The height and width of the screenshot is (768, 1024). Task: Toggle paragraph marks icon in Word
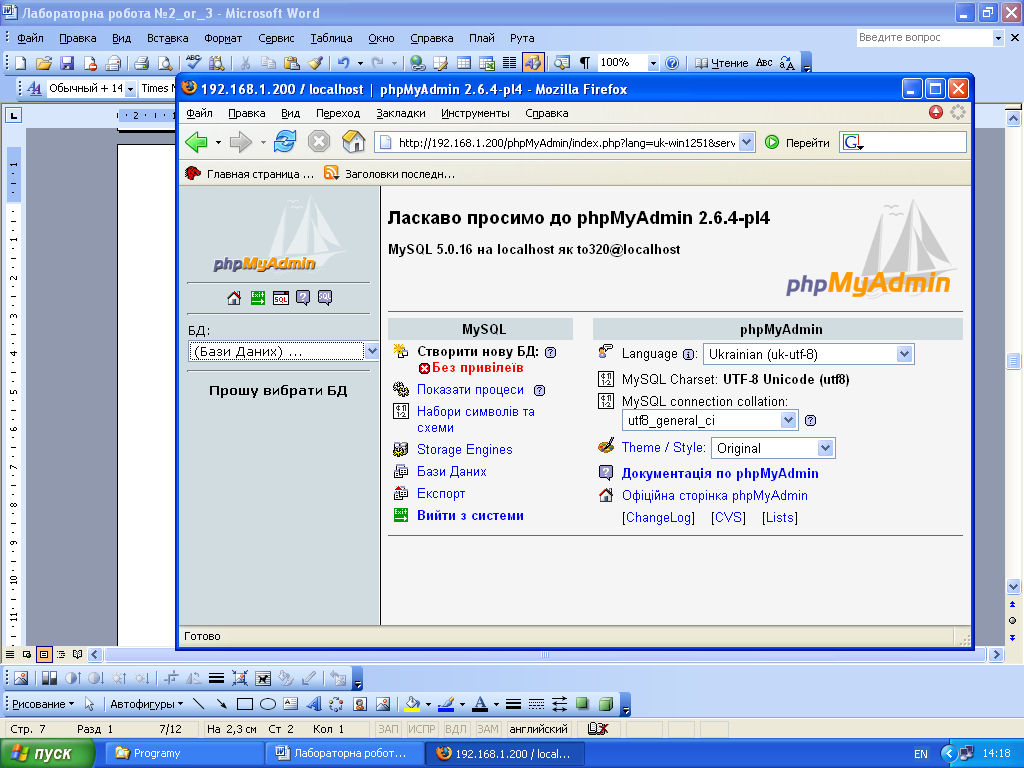(x=584, y=63)
